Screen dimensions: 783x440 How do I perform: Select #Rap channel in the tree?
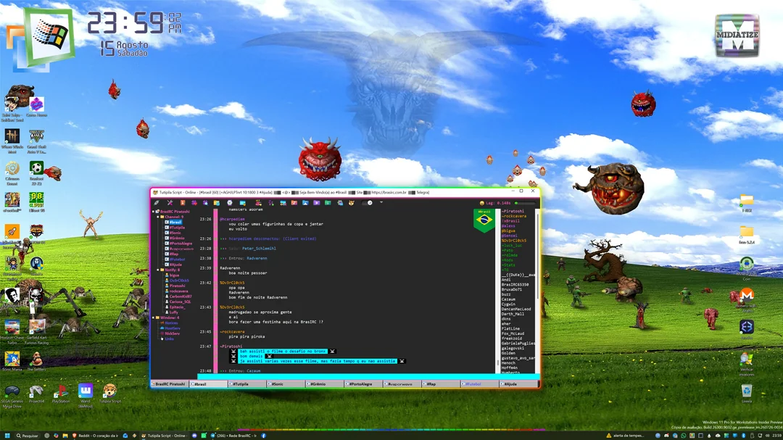click(174, 254)
